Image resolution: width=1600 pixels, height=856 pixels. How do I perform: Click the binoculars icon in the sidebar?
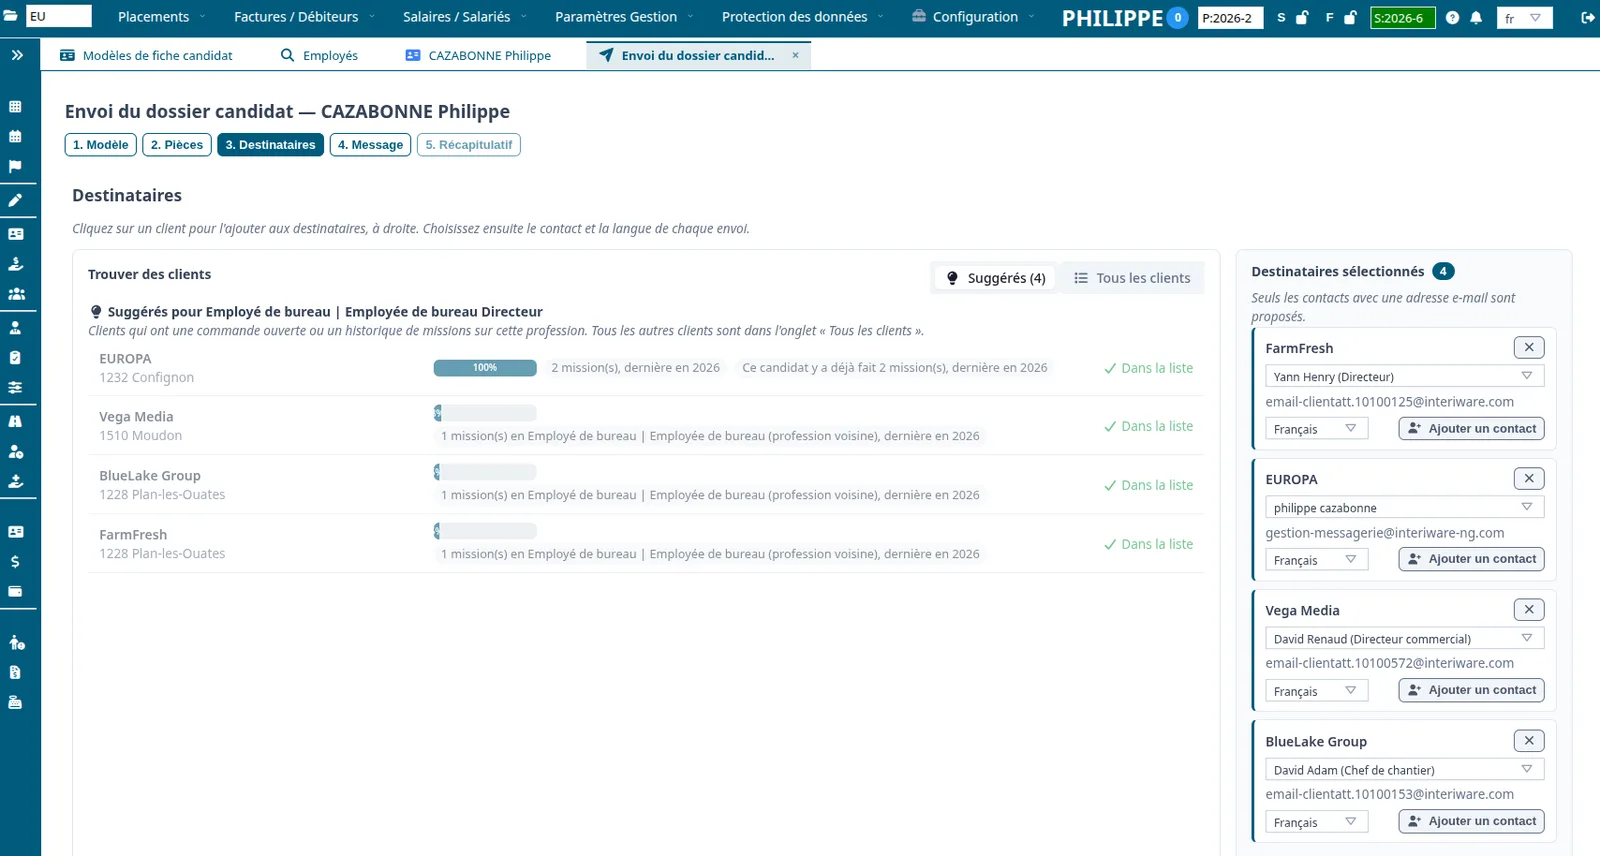pyautogui.click(x=15, y=421)
